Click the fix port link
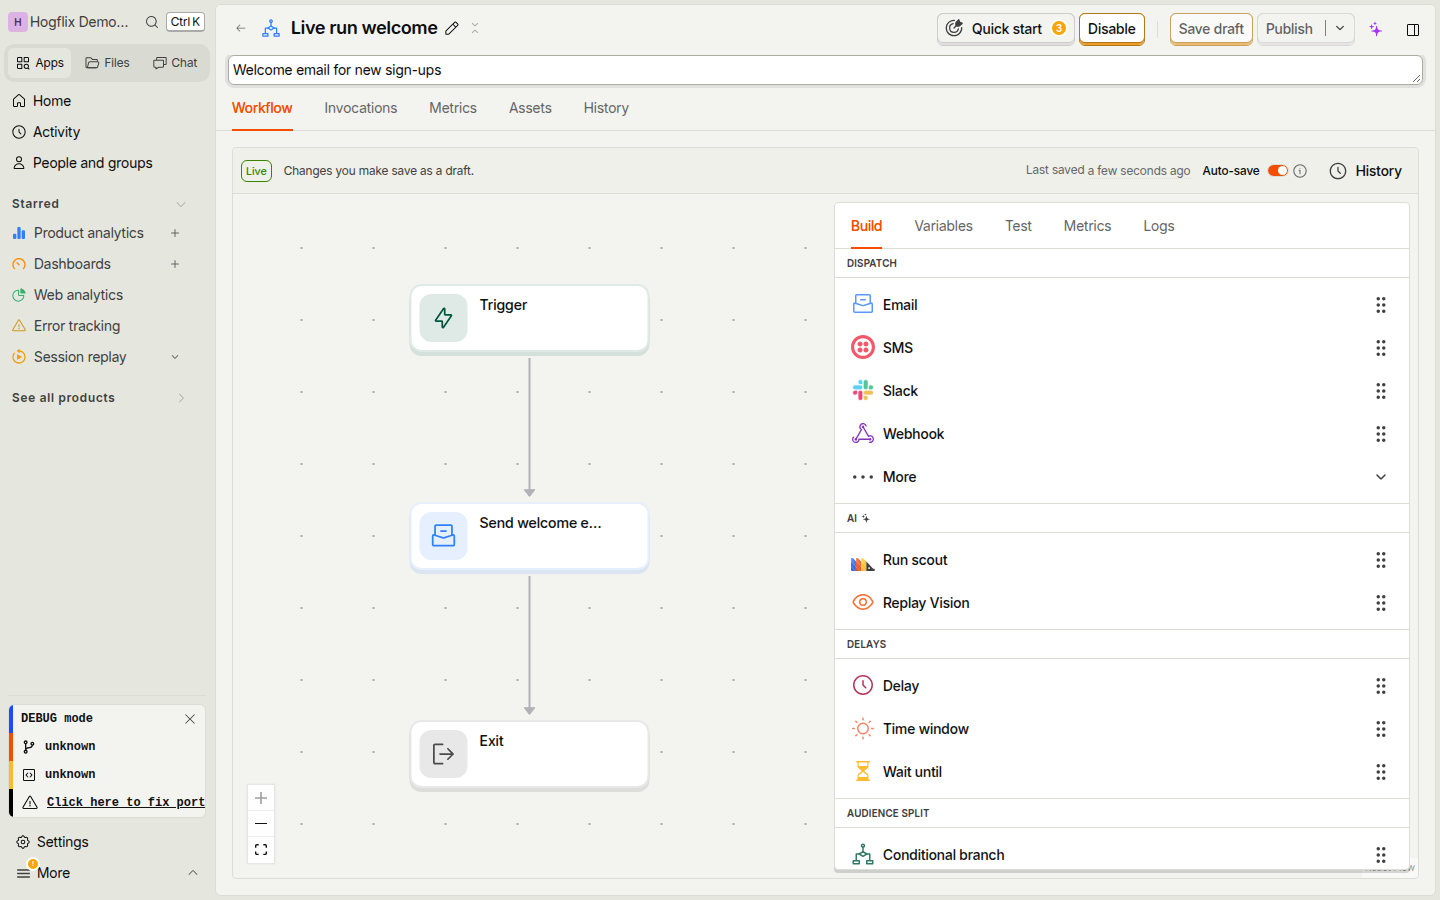 pos(126,802)
